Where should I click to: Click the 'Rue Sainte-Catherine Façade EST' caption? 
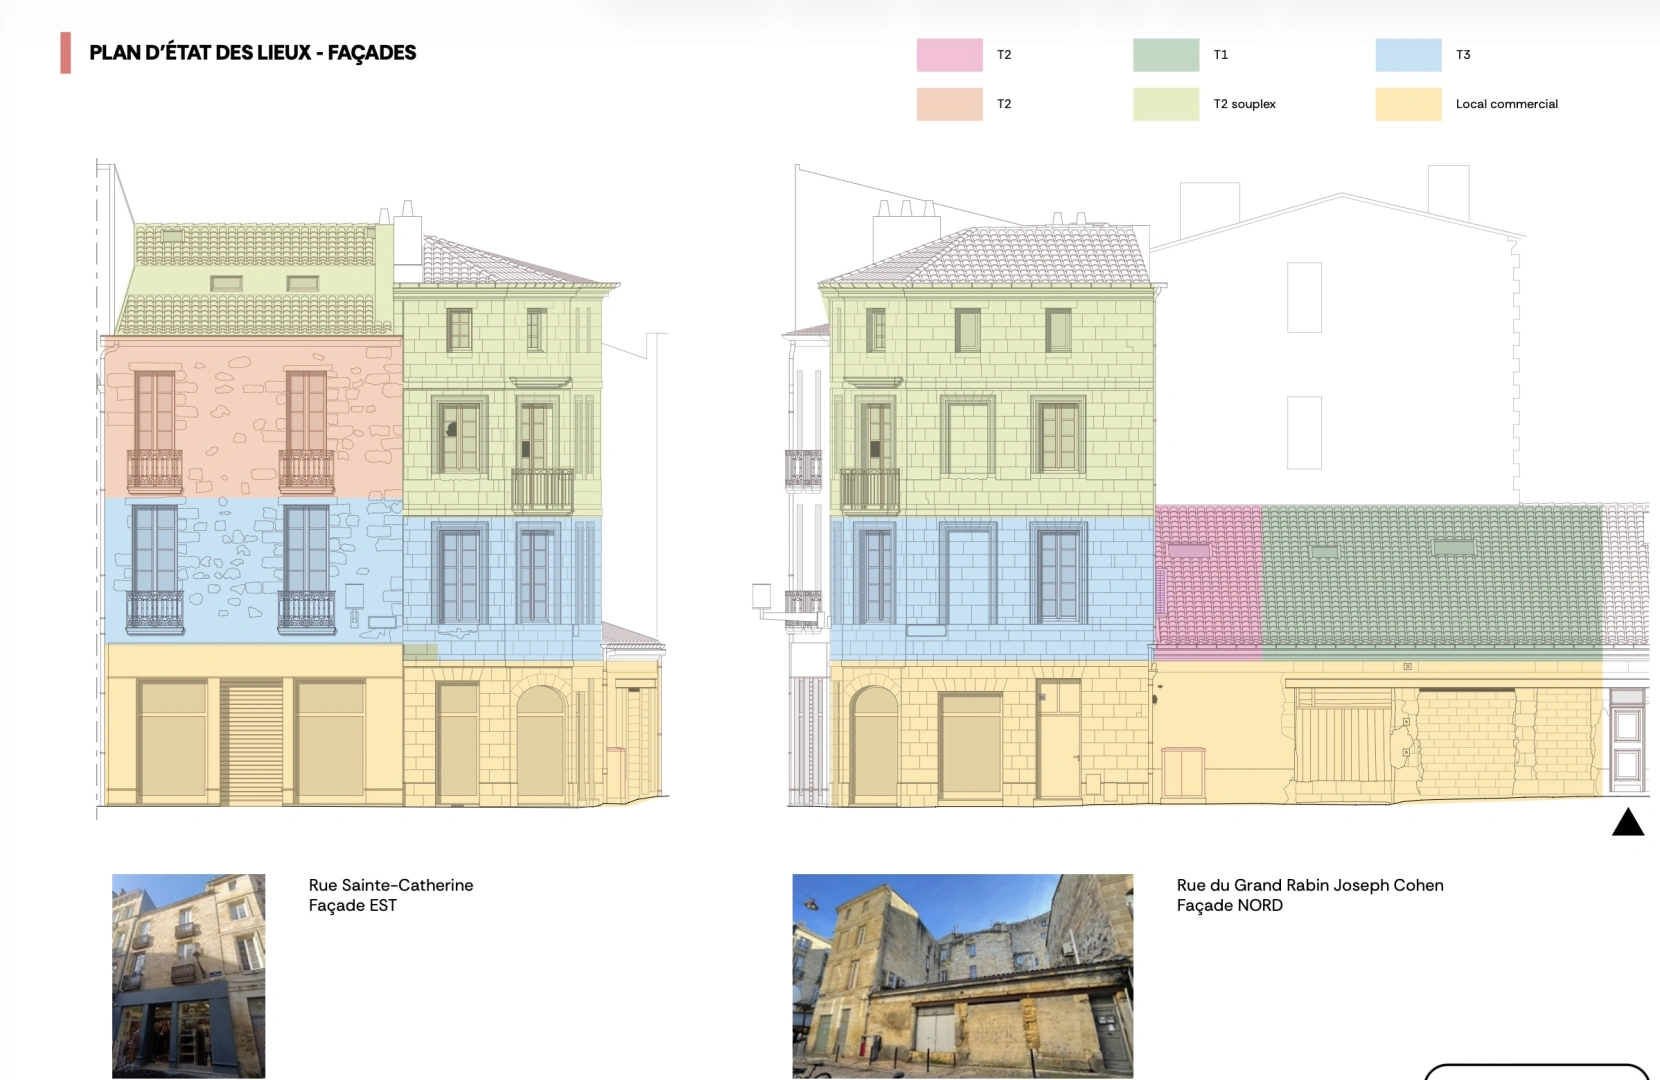click(391, 895)
